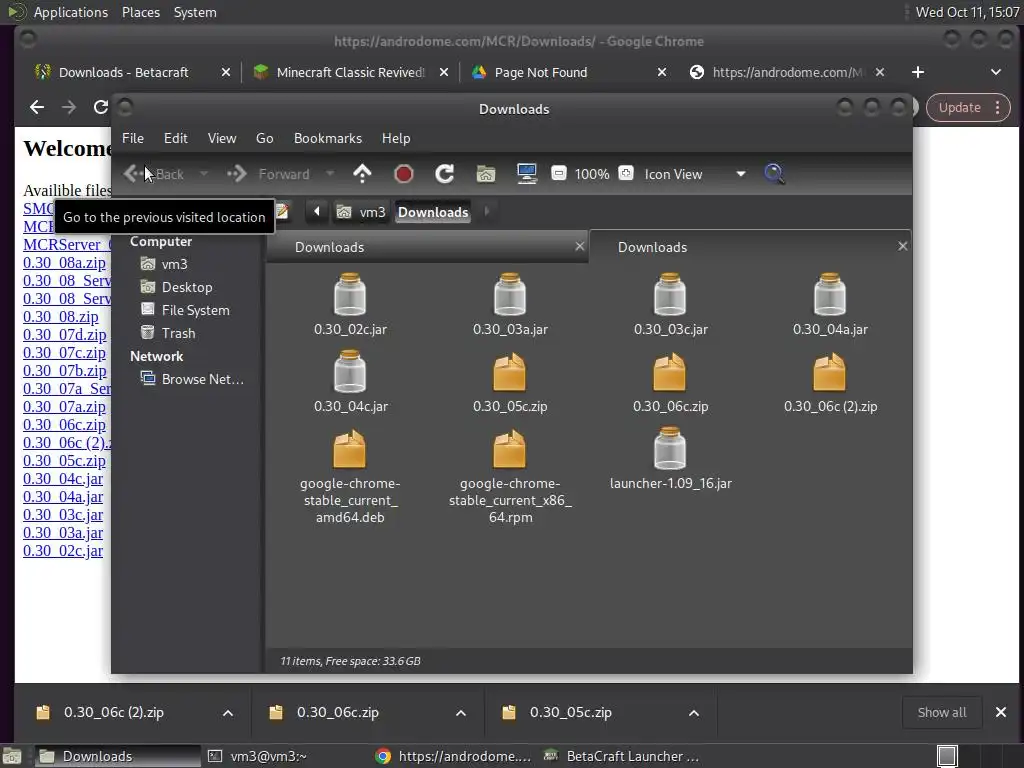Viewport: 1024px width, 768px height.
Task: Open the File menu
Action: 133,138
